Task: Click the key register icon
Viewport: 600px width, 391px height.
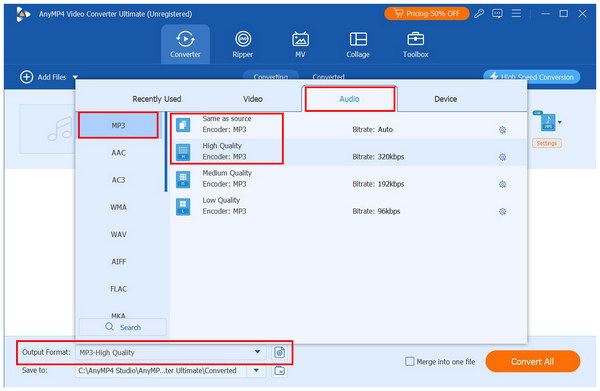Action: [479, 14]
